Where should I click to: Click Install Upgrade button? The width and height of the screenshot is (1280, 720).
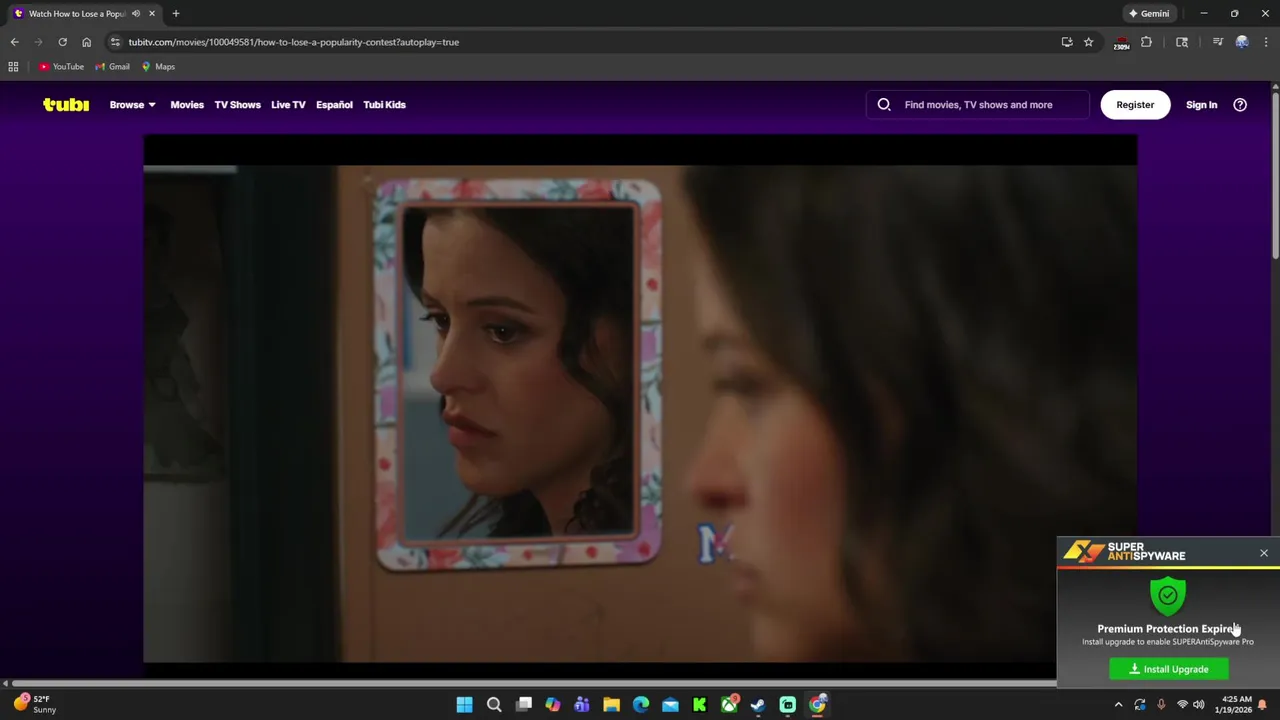(1168, 669)
